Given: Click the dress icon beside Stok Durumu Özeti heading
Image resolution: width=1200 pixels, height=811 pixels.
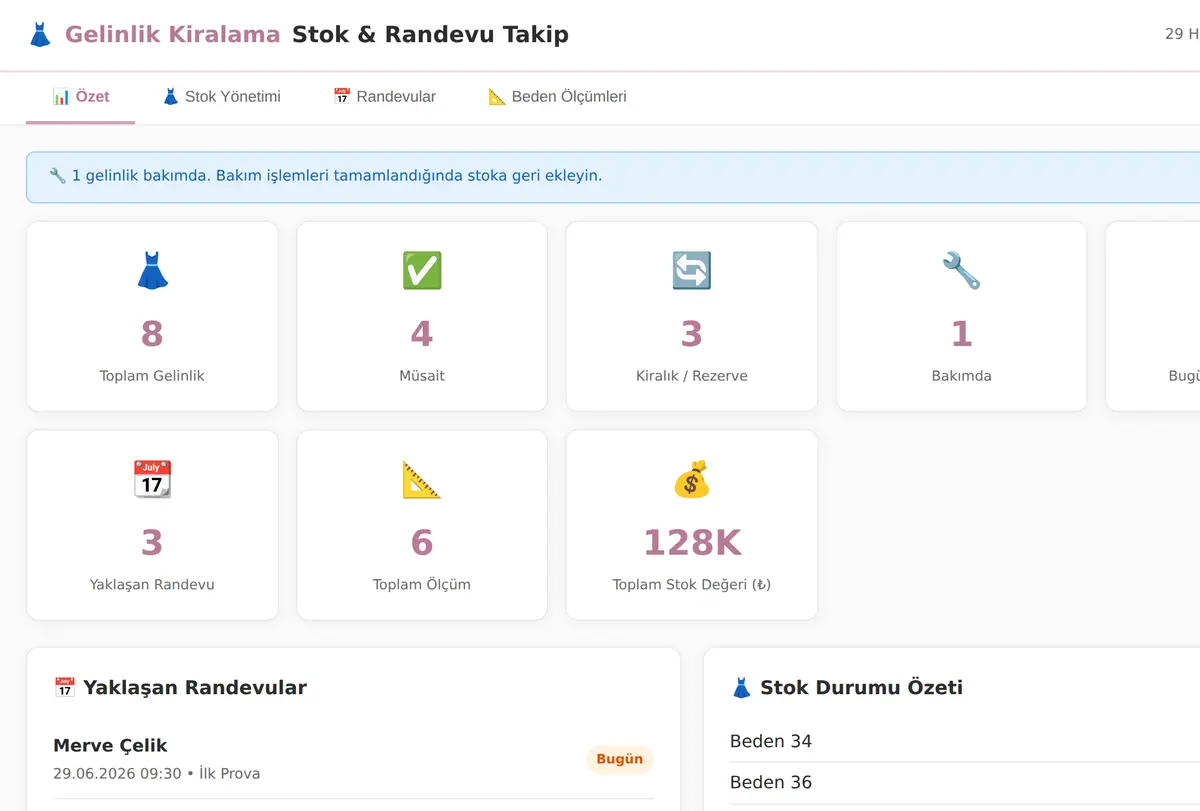Looking at the screenshot, I should click(741, 688).
